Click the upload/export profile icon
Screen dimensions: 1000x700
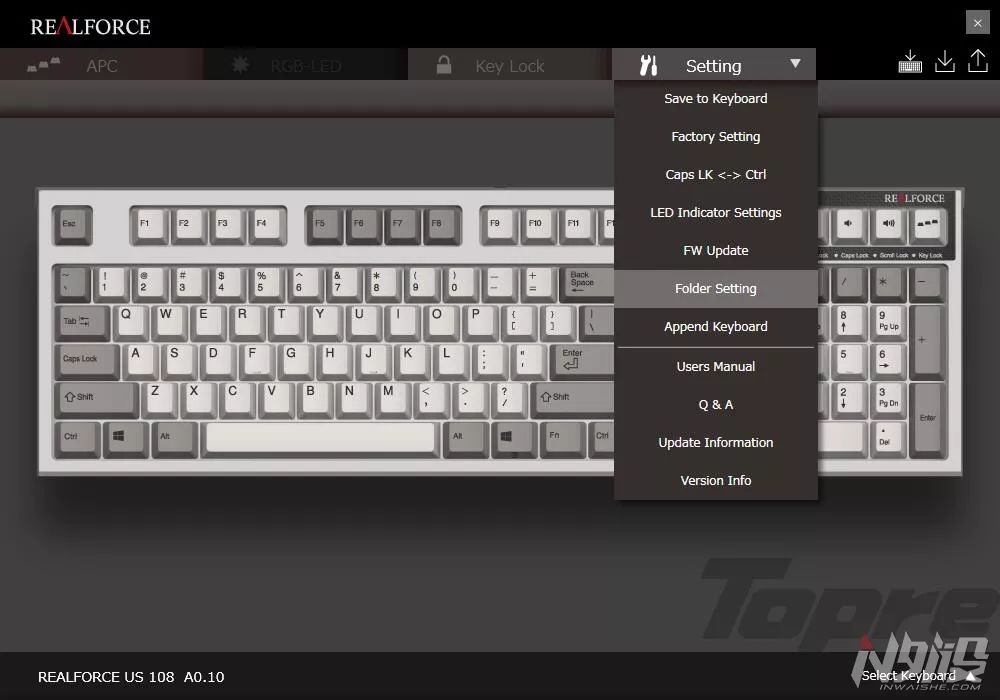(978, 61)
